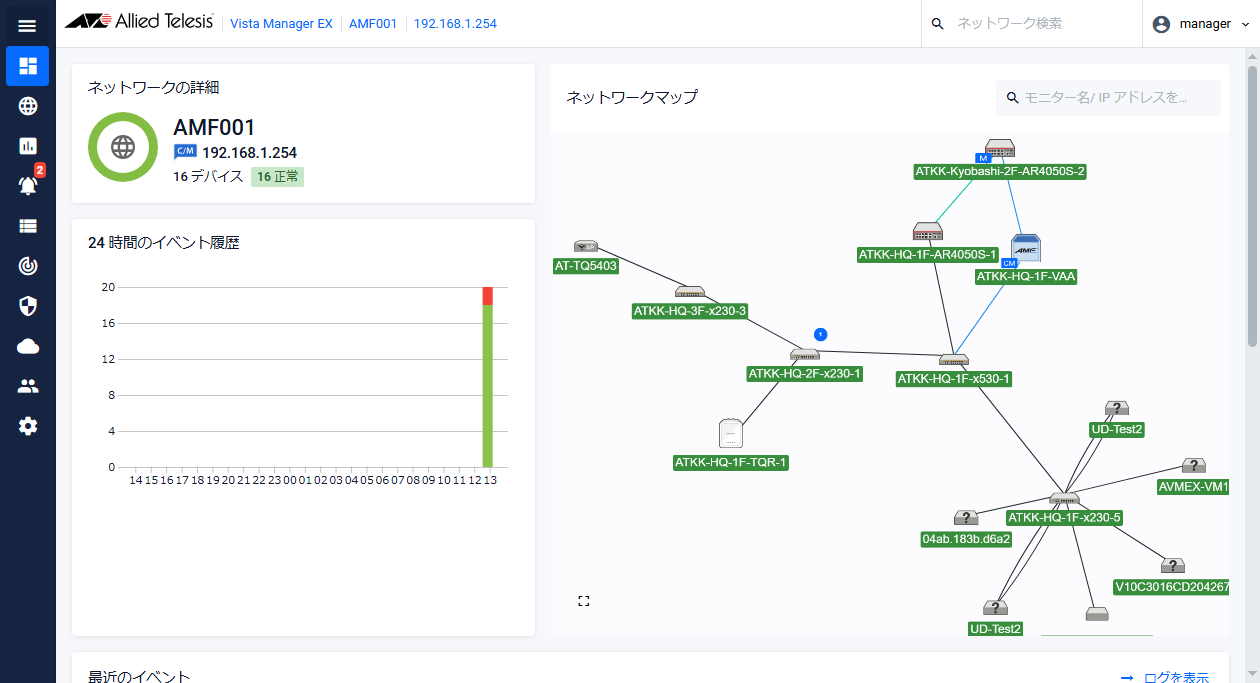1260x683 pixels.
Task: Open the radar scan sidebar icon
Action: pos(28,266)
